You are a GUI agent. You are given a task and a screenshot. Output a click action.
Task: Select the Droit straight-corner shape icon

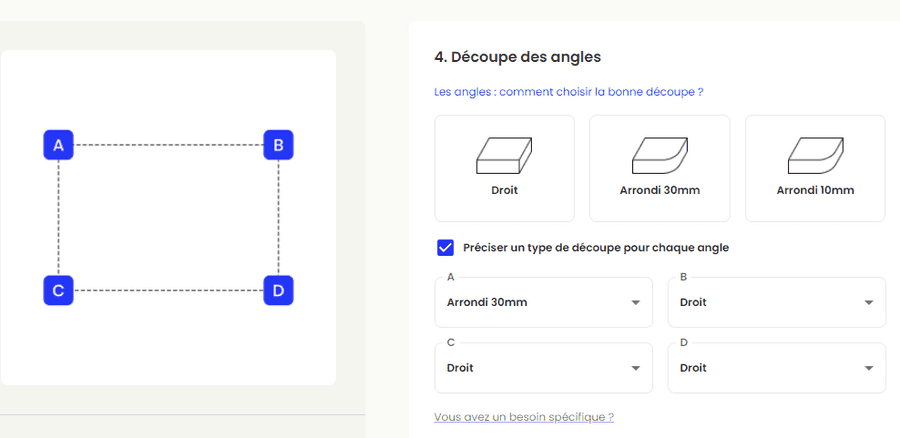[x=504, y=155]
